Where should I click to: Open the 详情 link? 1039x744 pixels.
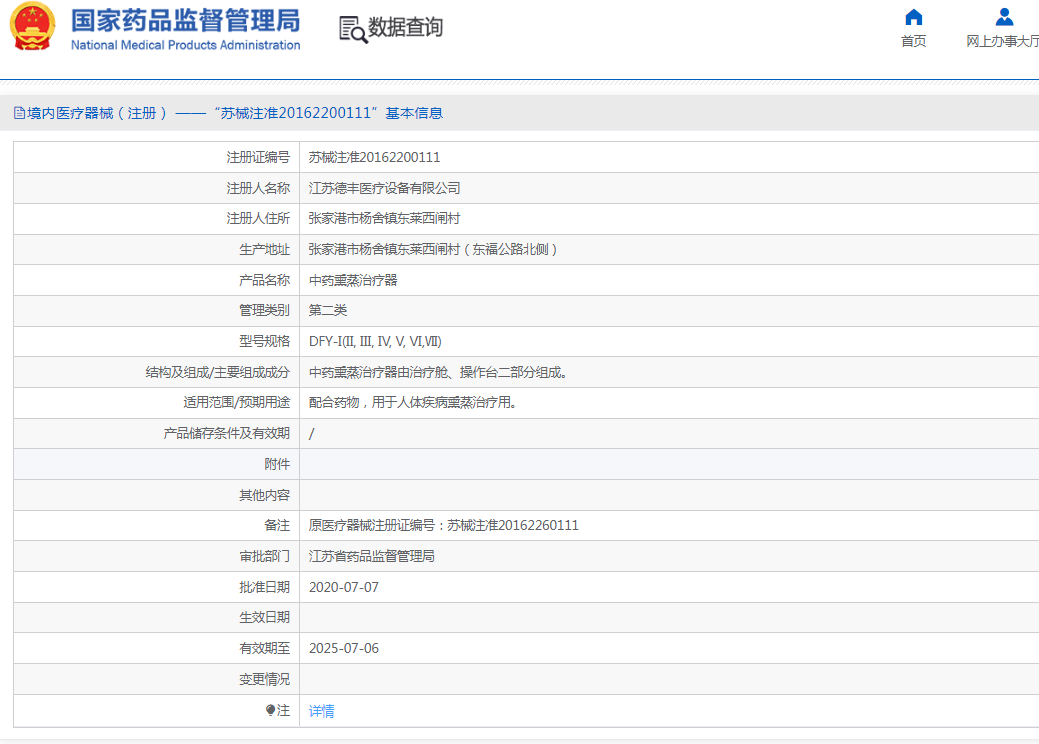tap(321, 711)
